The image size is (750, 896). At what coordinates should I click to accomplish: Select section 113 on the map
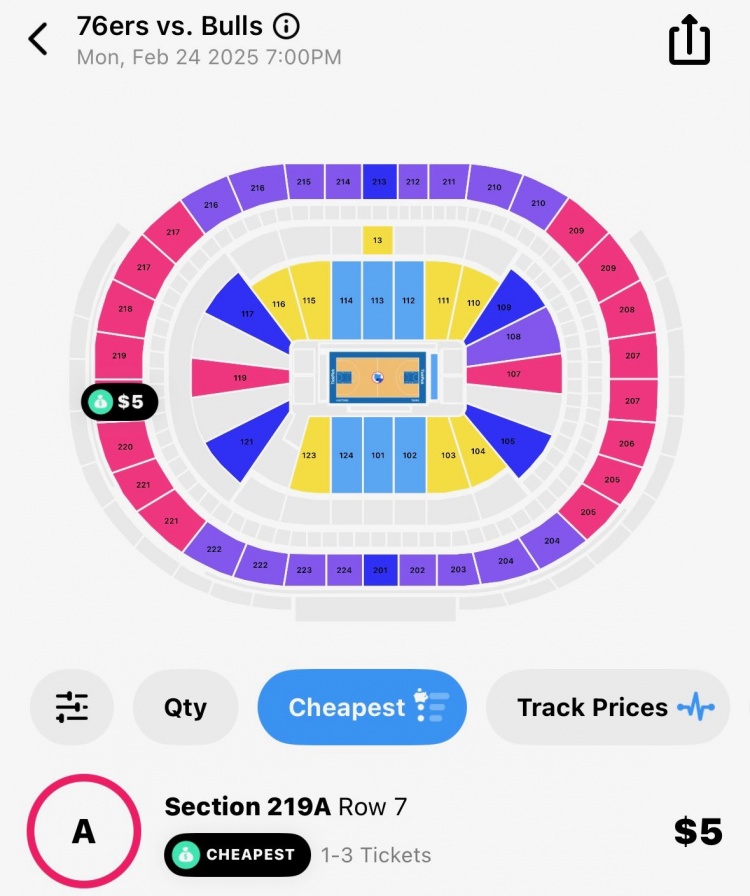pos(377,300)
